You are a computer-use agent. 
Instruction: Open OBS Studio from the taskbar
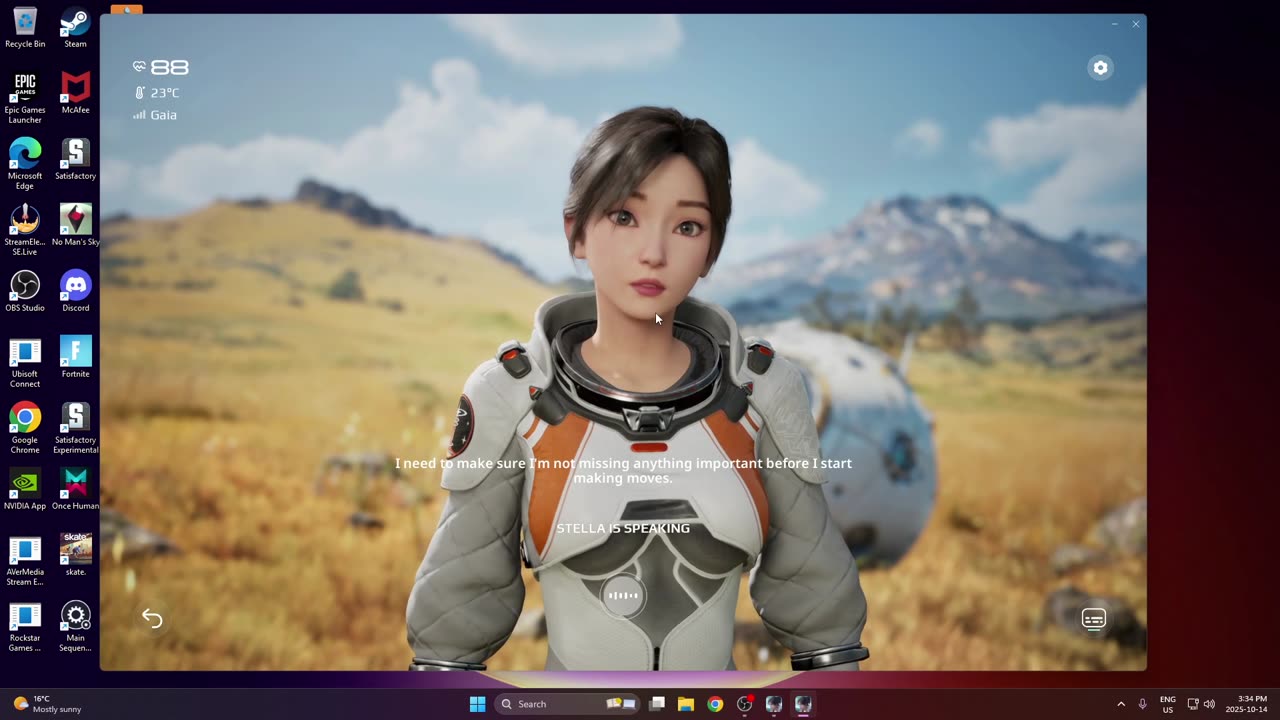[x=744, y=704]
